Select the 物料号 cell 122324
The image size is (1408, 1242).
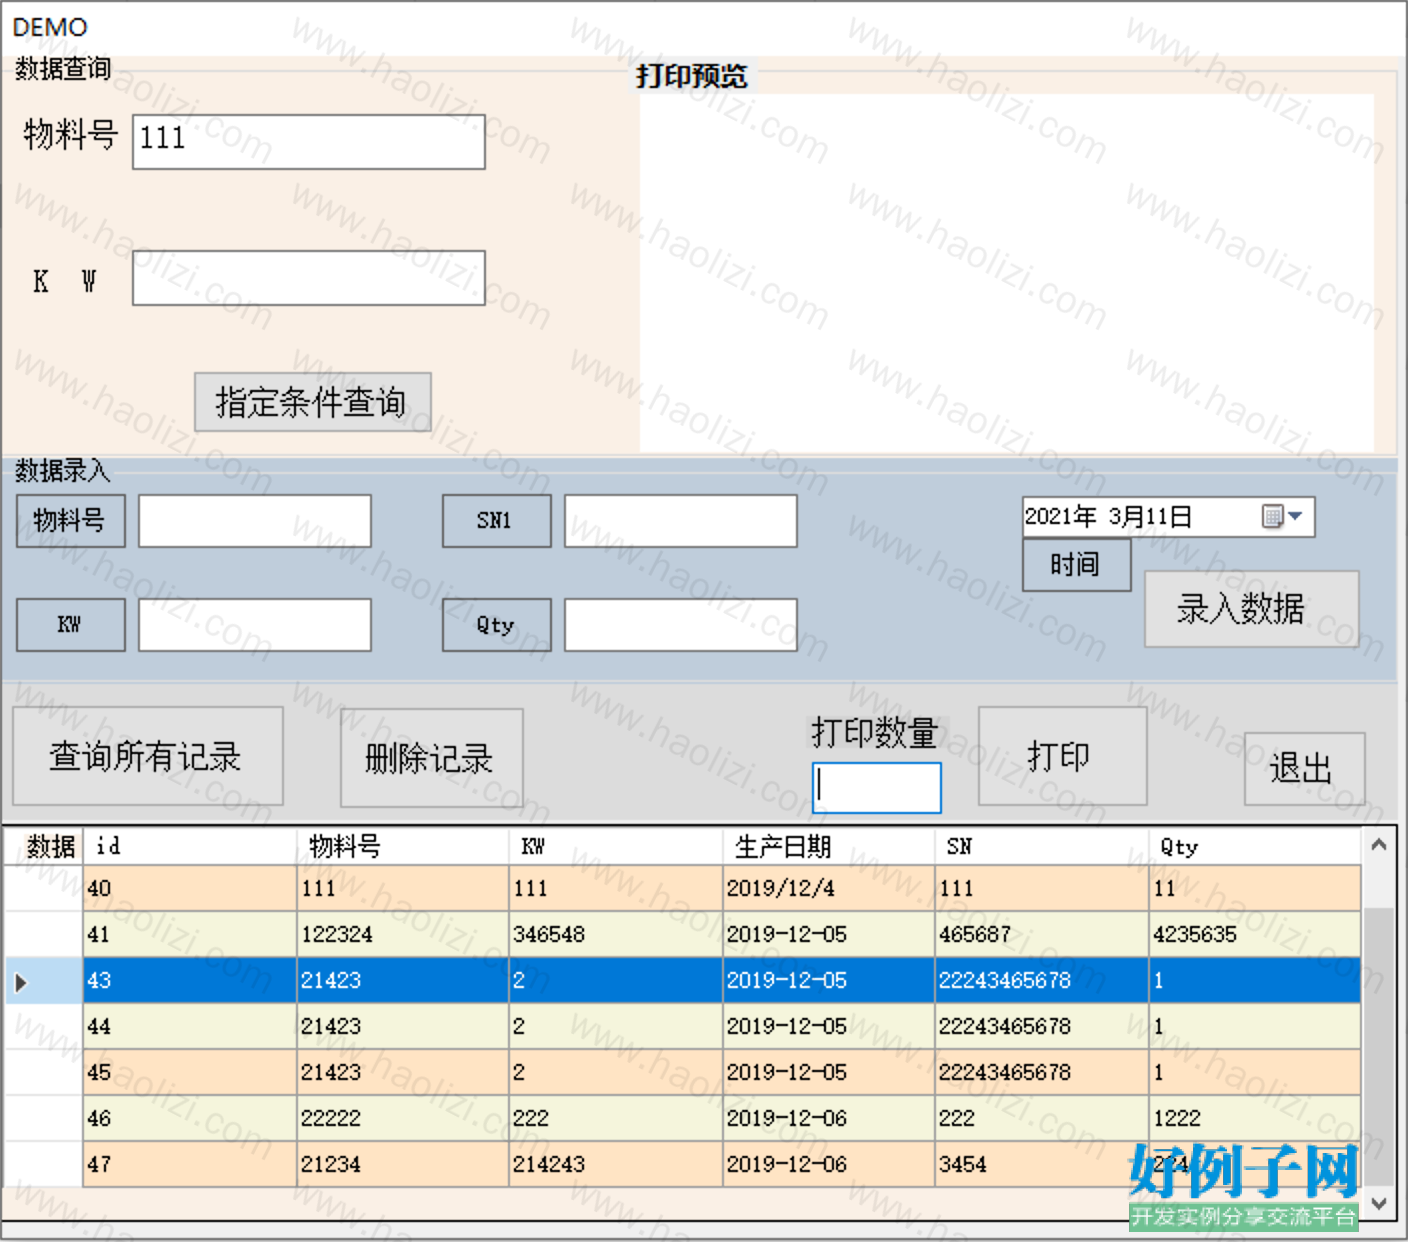(x=403, y=934)
